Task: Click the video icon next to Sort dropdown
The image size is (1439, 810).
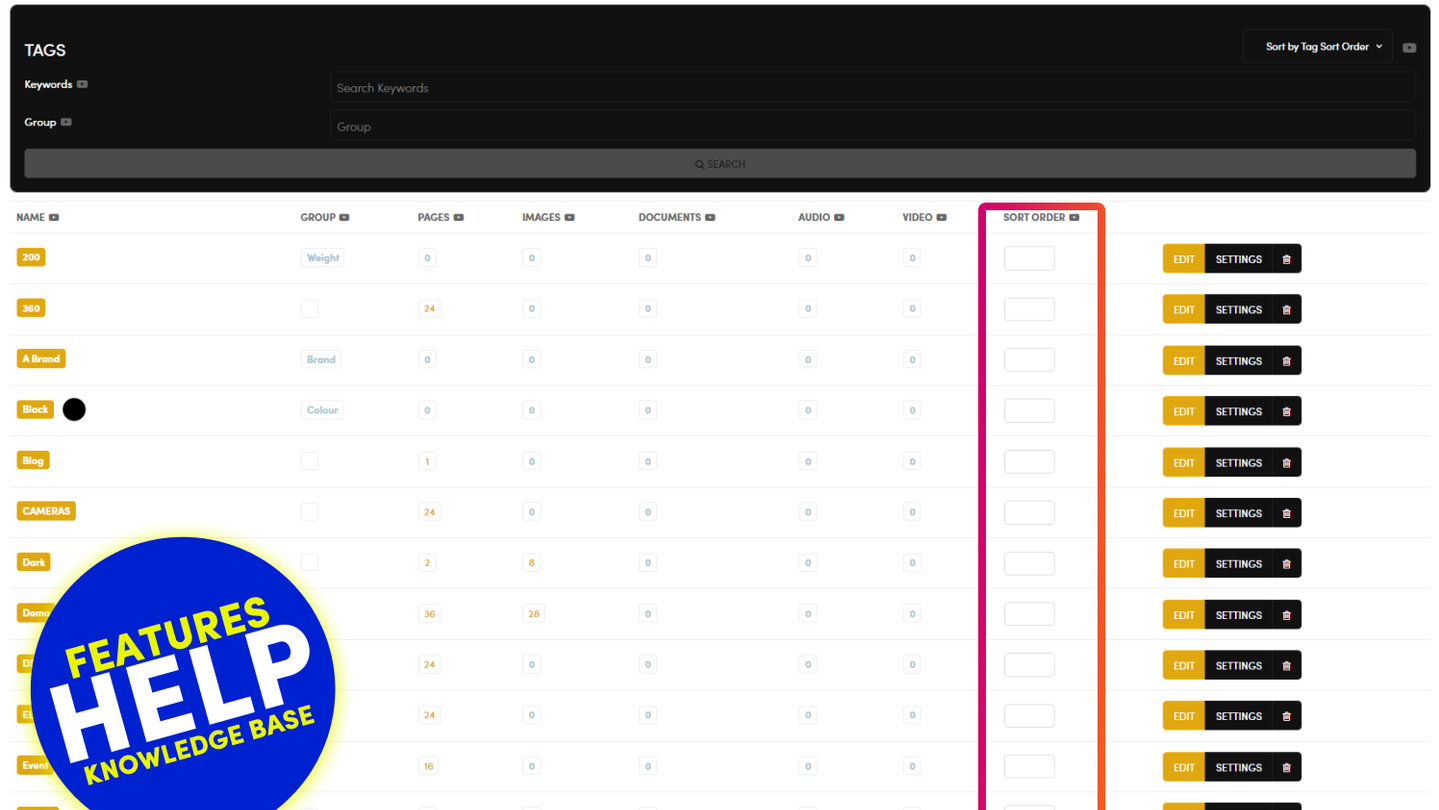Action: (1409, 47)
